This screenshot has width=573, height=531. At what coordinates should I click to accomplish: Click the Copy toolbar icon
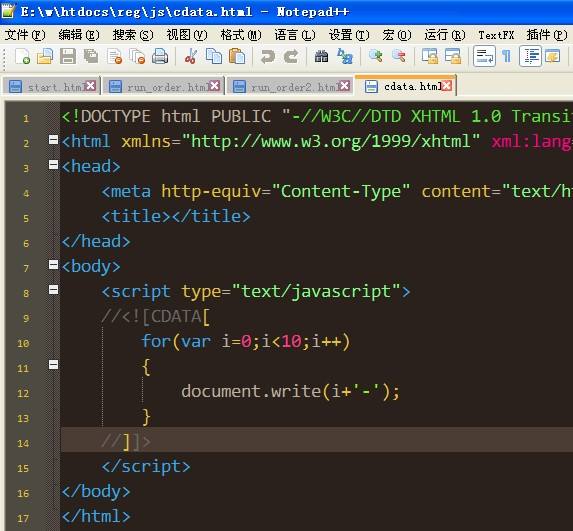[x=214, y=57]
